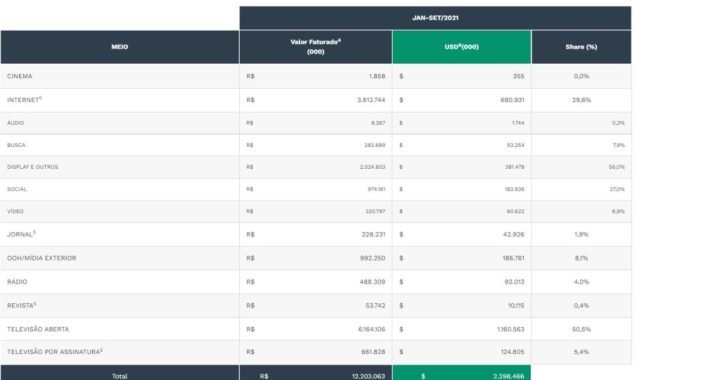Click the TELEVISÃO POR ASSINATURA row label
Image resolution: width=720 pixels, height=380 pixels.
(55, 352)
